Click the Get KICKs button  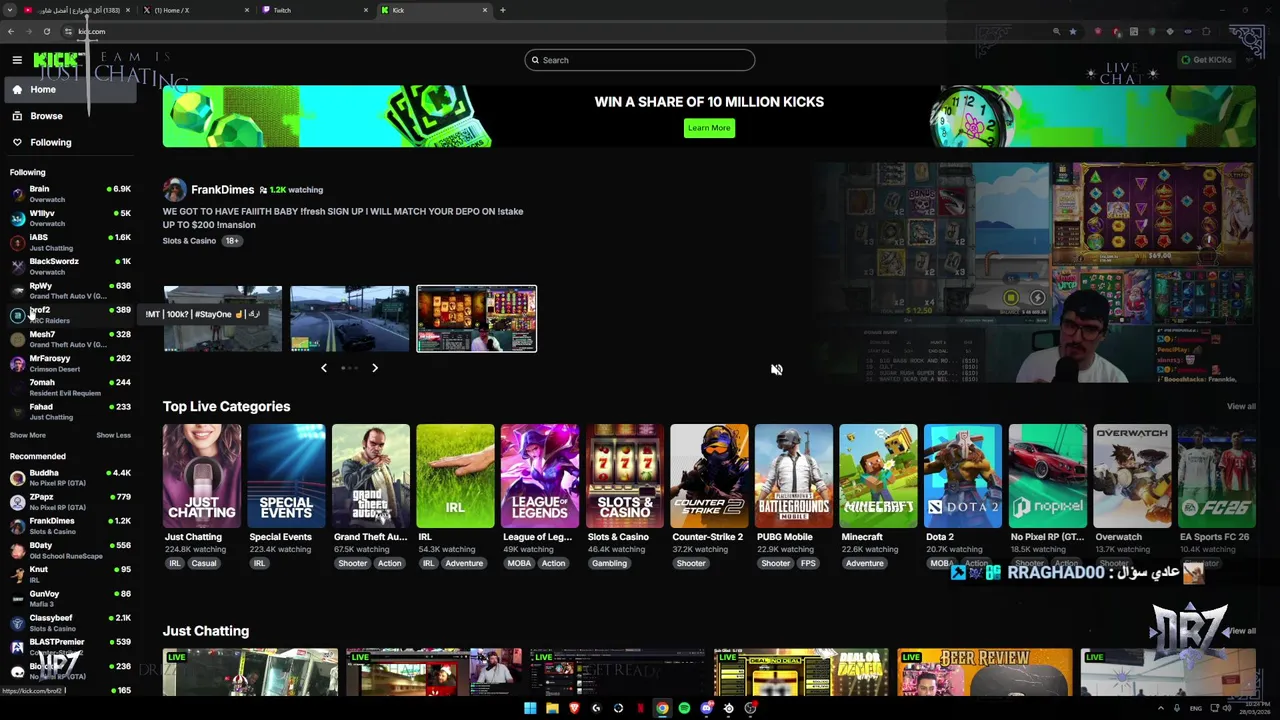[x=1206, y=60]
